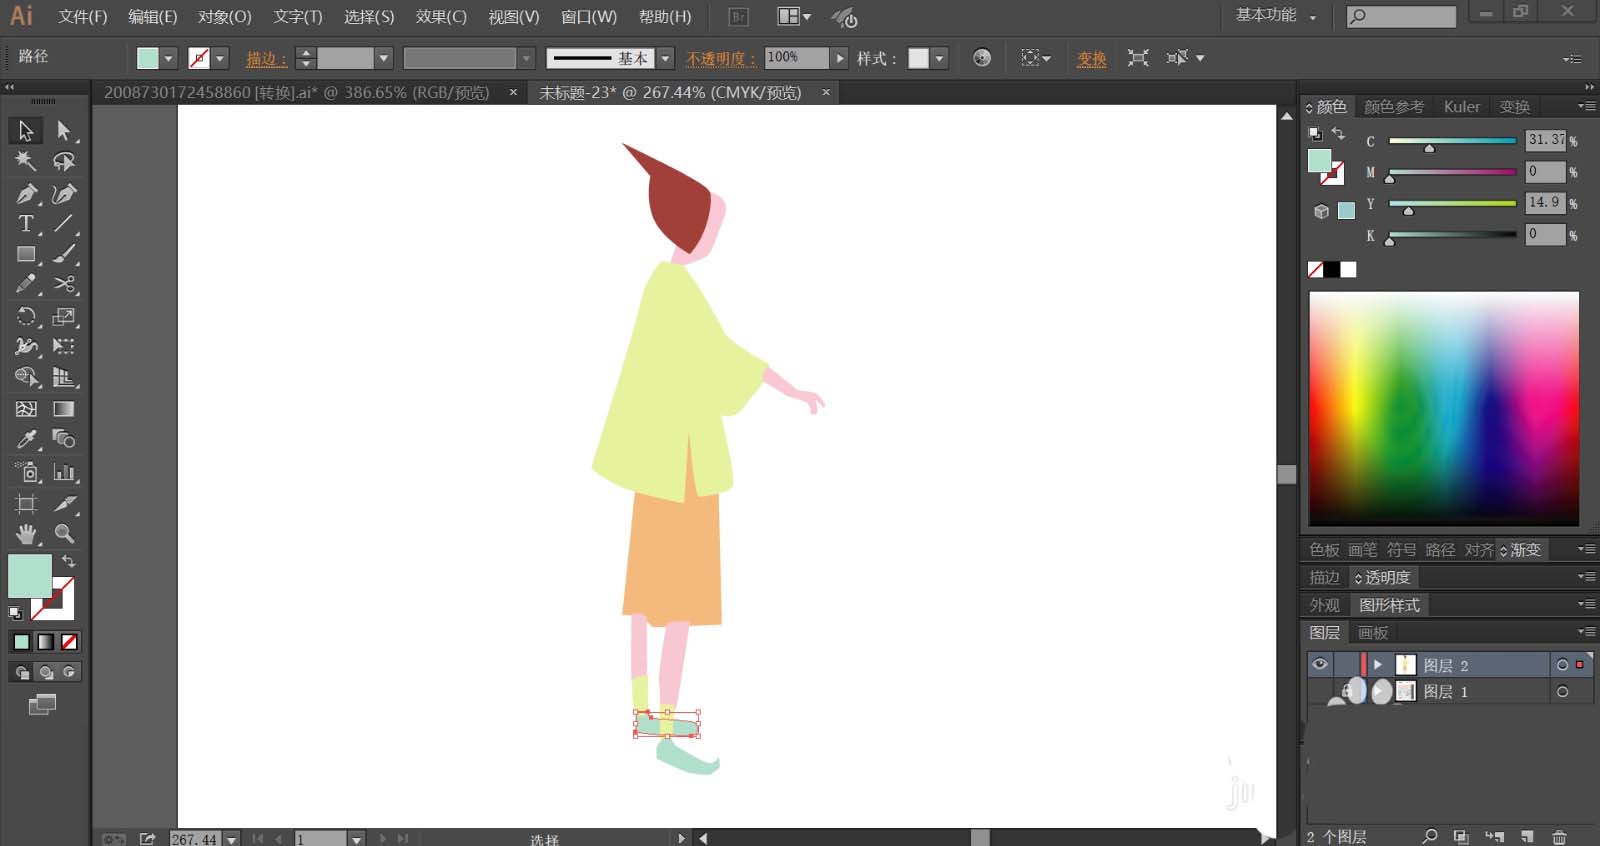Select the Selection tool arrow
Image resolution: width=1600 pixels, height=846 pixels.
point(26,131)
